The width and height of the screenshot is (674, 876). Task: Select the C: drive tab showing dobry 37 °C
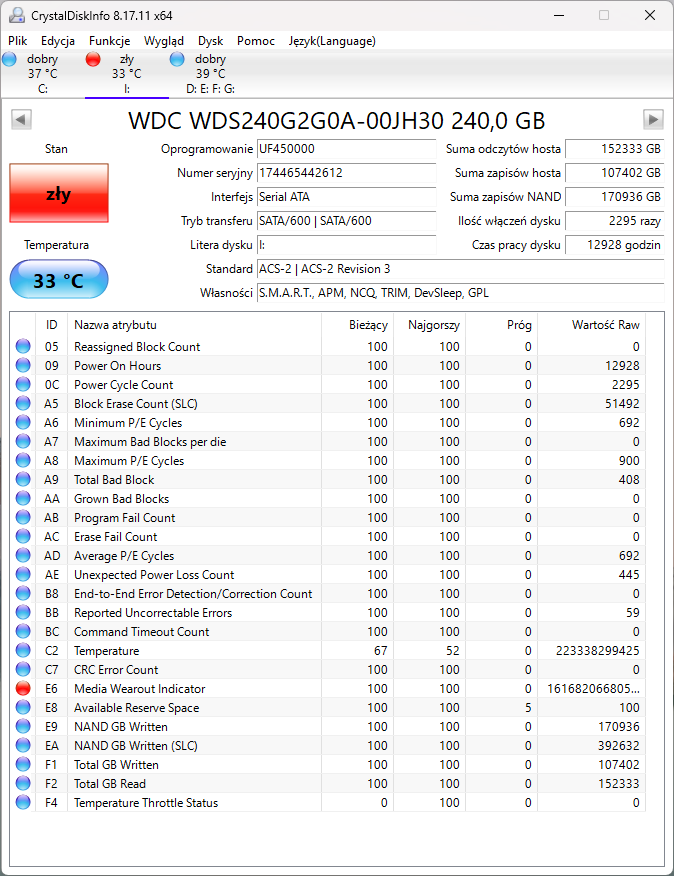click(x=42, y=74)
